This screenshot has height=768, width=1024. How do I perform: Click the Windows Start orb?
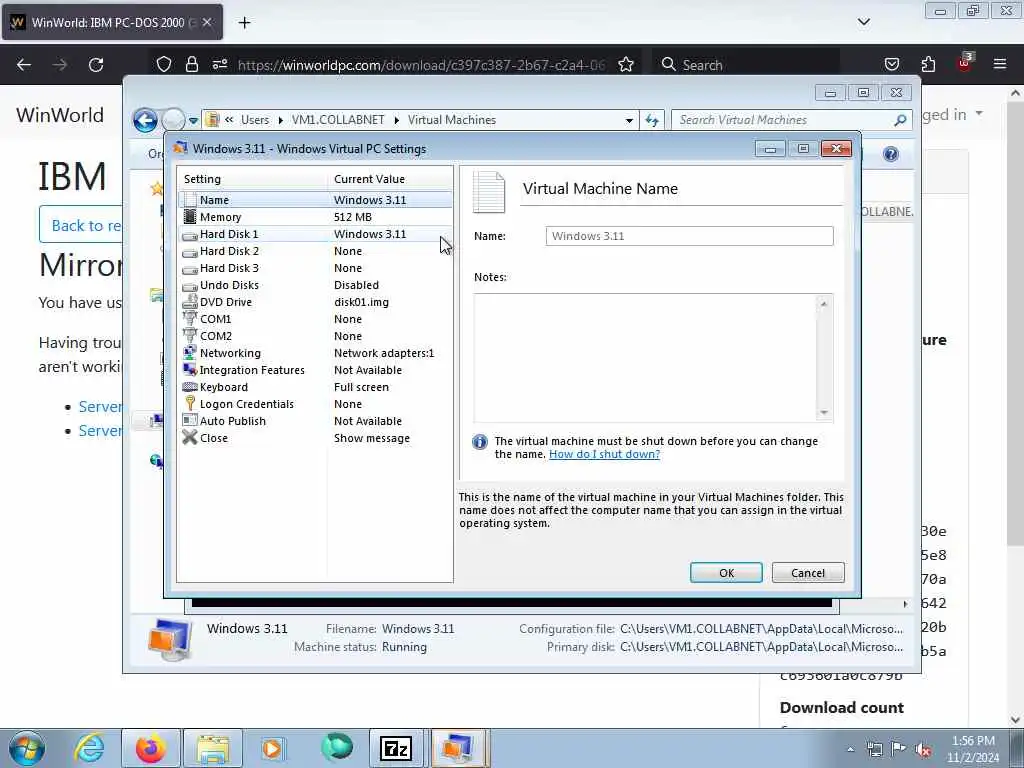[x=27, y=748]
